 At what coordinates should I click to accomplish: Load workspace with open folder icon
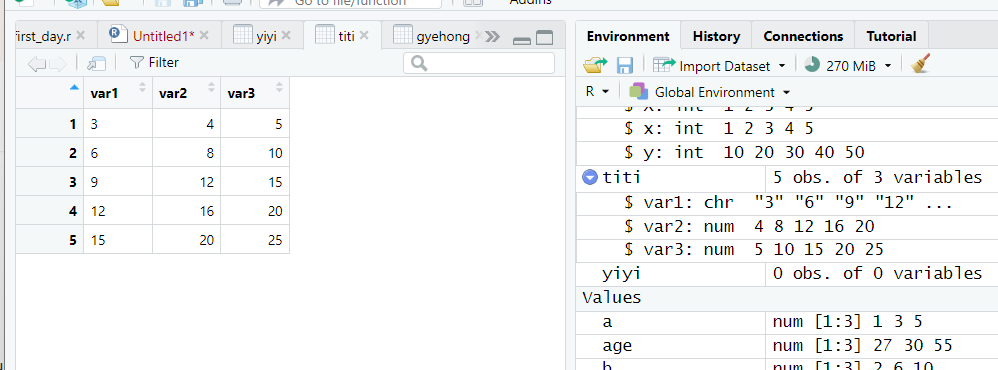click(x=596, y=65)
